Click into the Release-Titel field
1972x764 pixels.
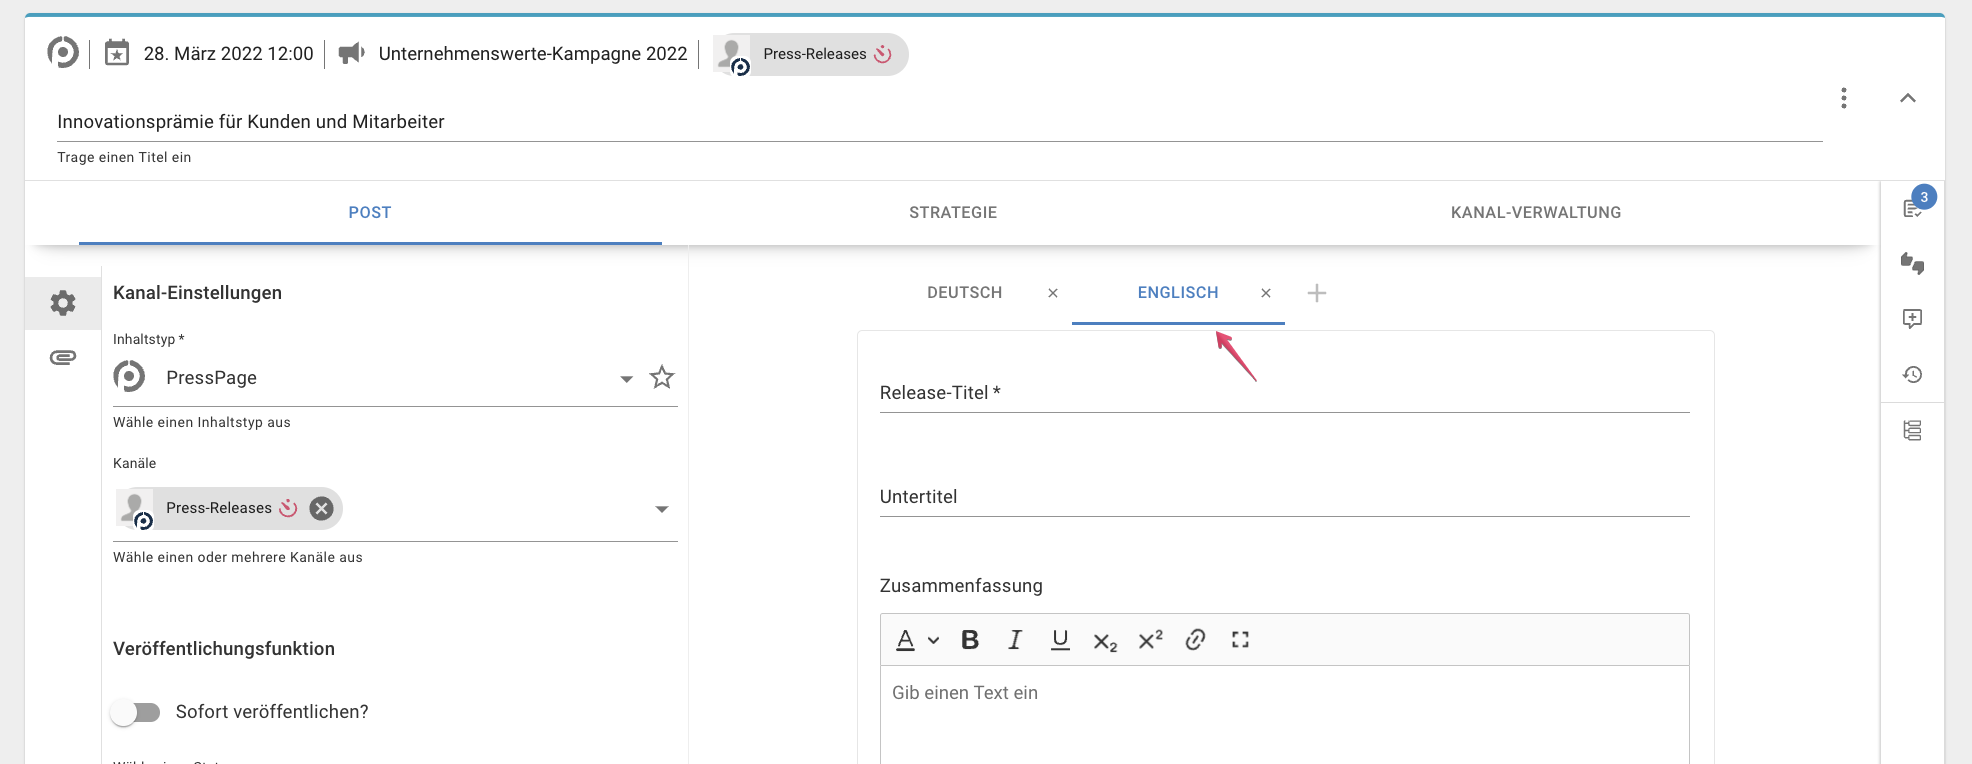(x=1284, y=393)
